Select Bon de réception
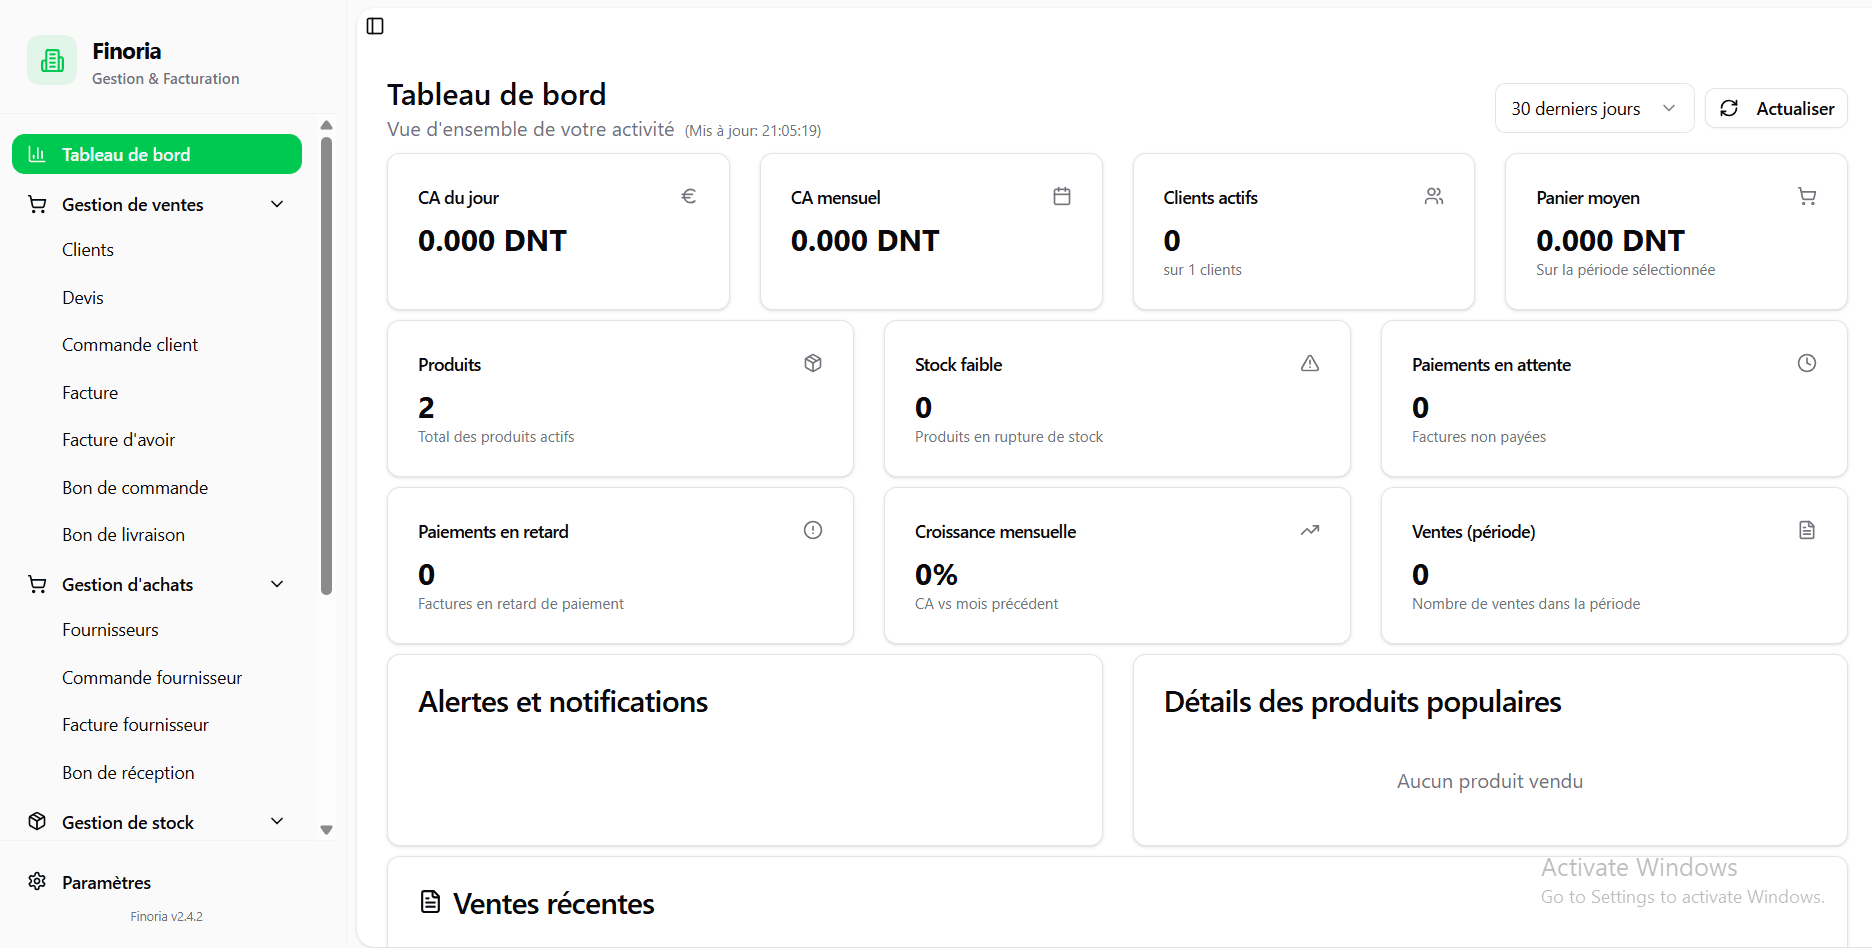Screen dimensions: 1872x948 point(128,773)
